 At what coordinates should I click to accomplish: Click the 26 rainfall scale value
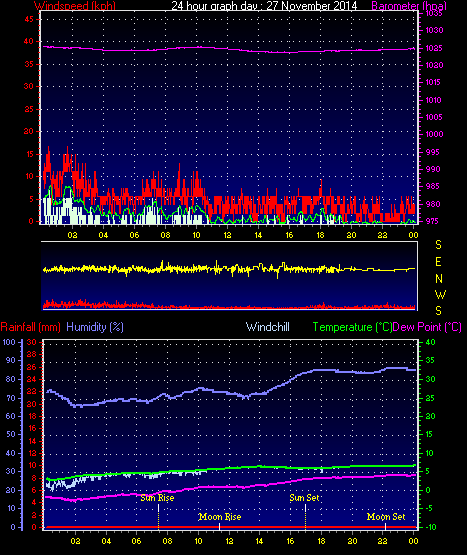[x=32, y=367]
